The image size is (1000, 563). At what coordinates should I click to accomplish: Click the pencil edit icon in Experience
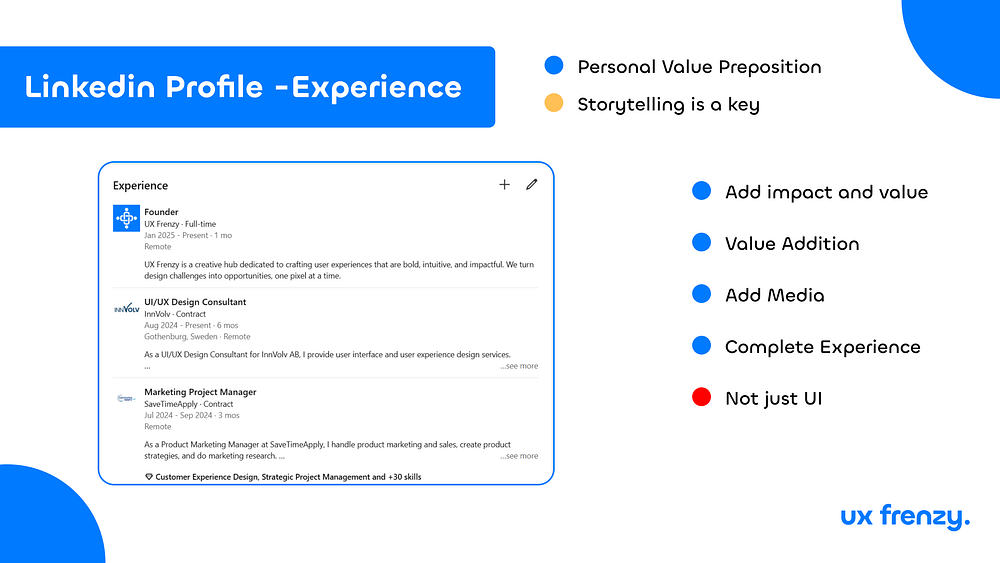531,184
